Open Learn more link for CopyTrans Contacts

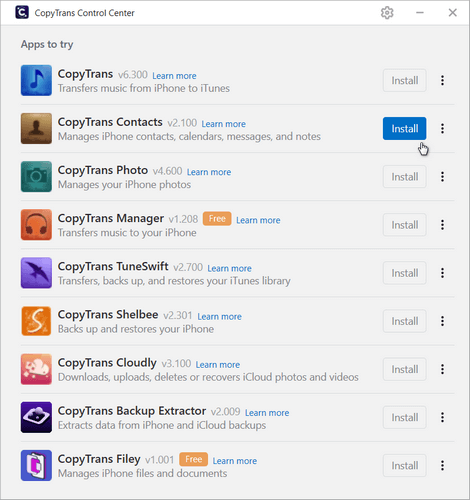coord(223,124)
